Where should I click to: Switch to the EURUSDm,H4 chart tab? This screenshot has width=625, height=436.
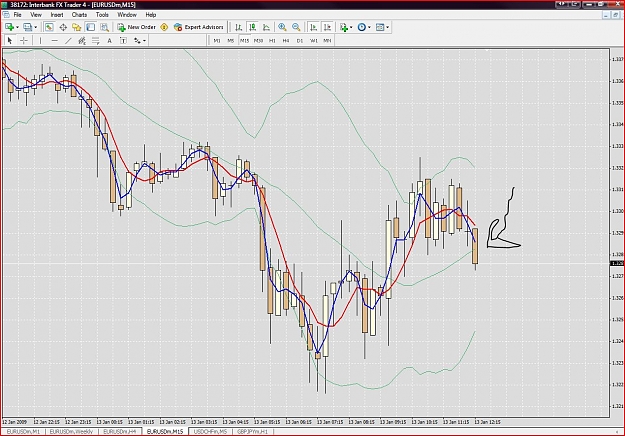[x=120, y=432]
